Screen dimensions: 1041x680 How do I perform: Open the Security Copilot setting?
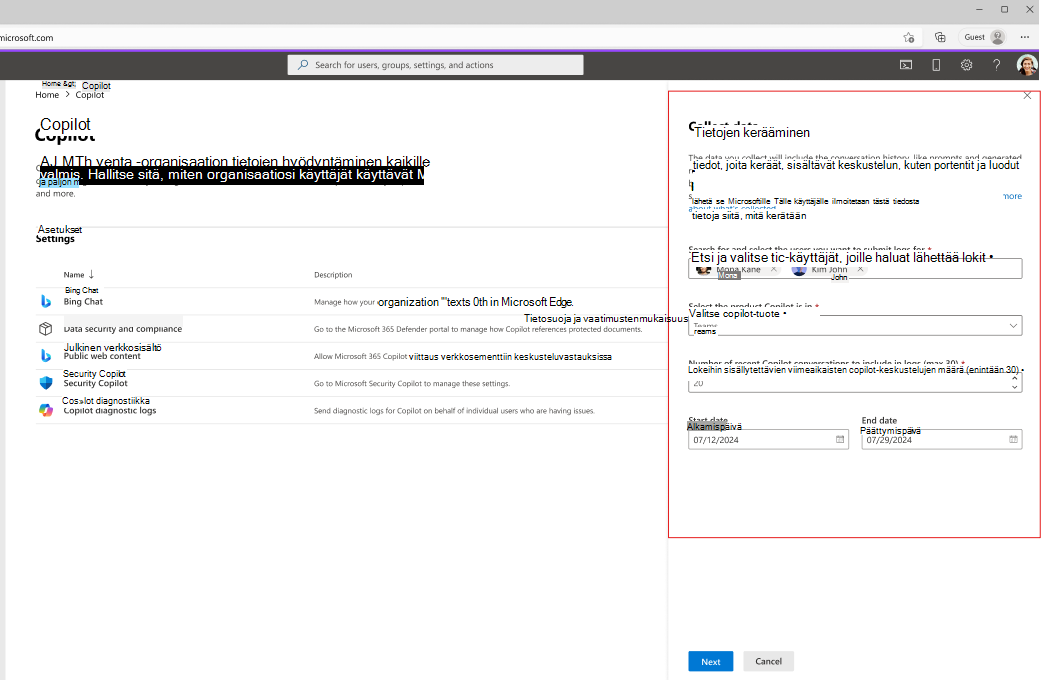pyautogui.click(x=96, y=383)
